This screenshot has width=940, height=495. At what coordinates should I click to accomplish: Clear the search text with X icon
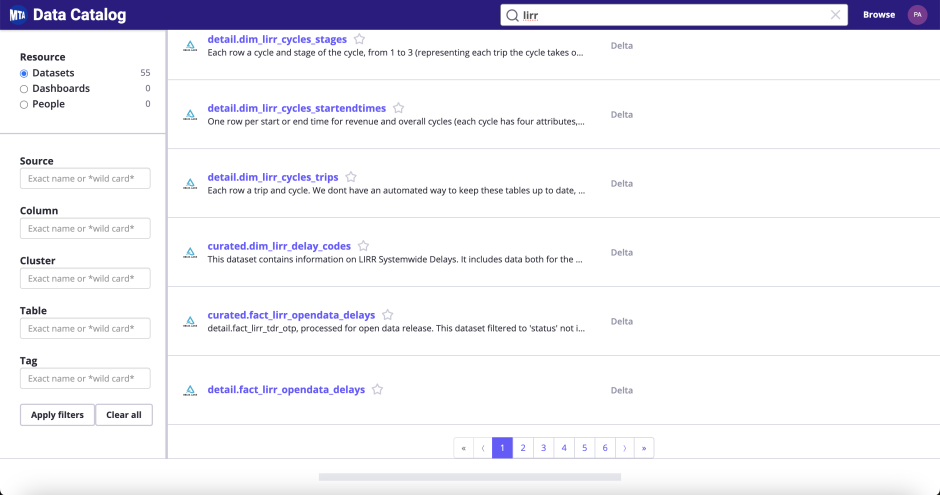pos(835,15)
